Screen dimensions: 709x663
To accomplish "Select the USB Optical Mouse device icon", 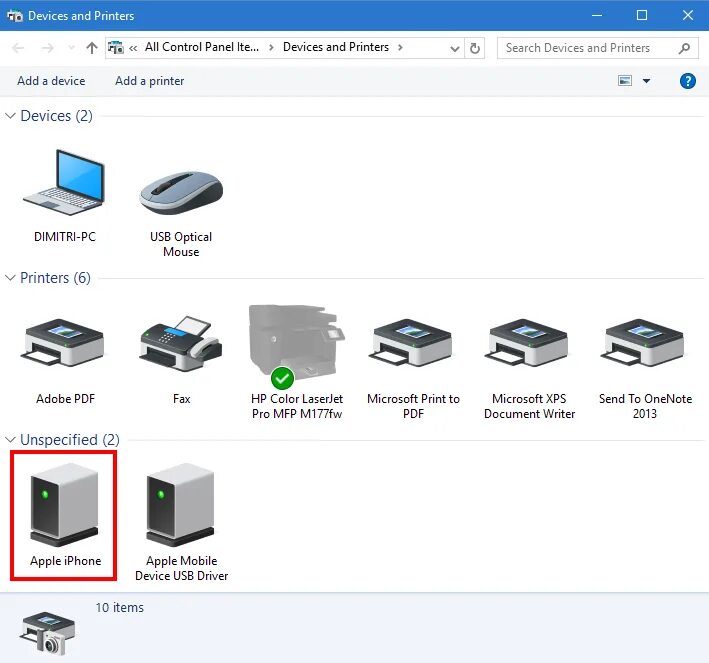I will click(x=181, y=193).
